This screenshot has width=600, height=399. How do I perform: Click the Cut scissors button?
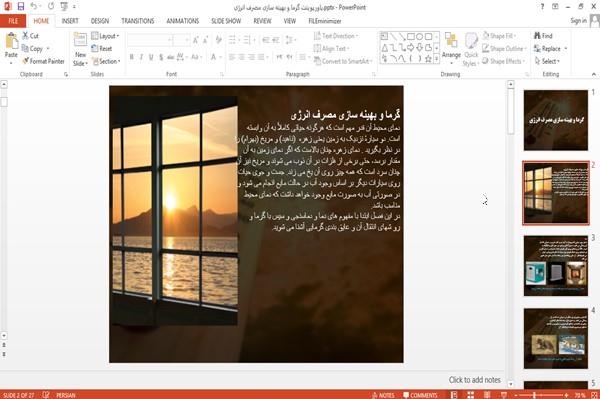point(30,36)
